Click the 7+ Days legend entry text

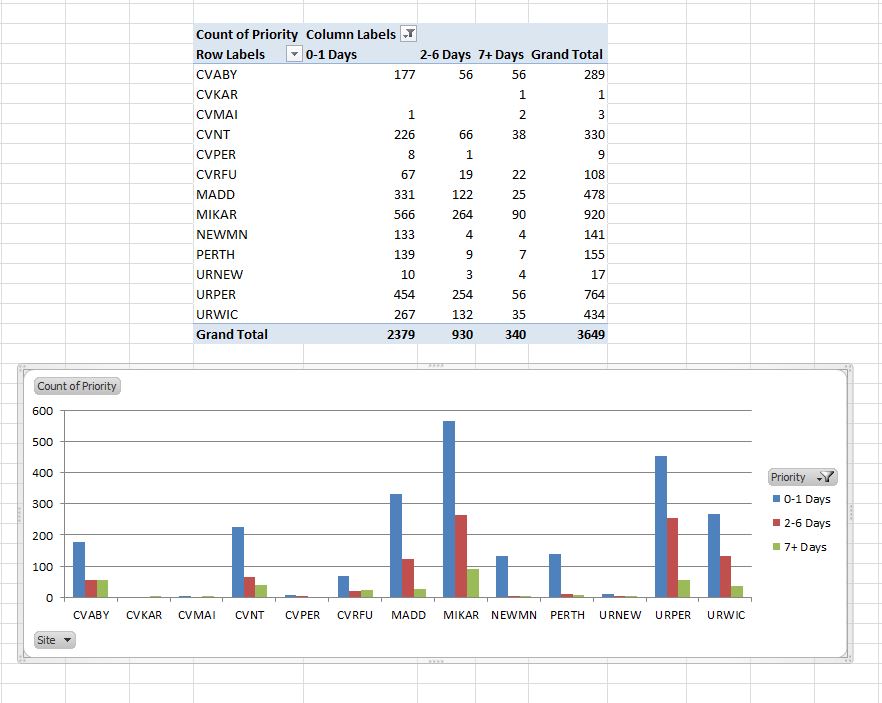pyautogui.click(x=805, y=547)
